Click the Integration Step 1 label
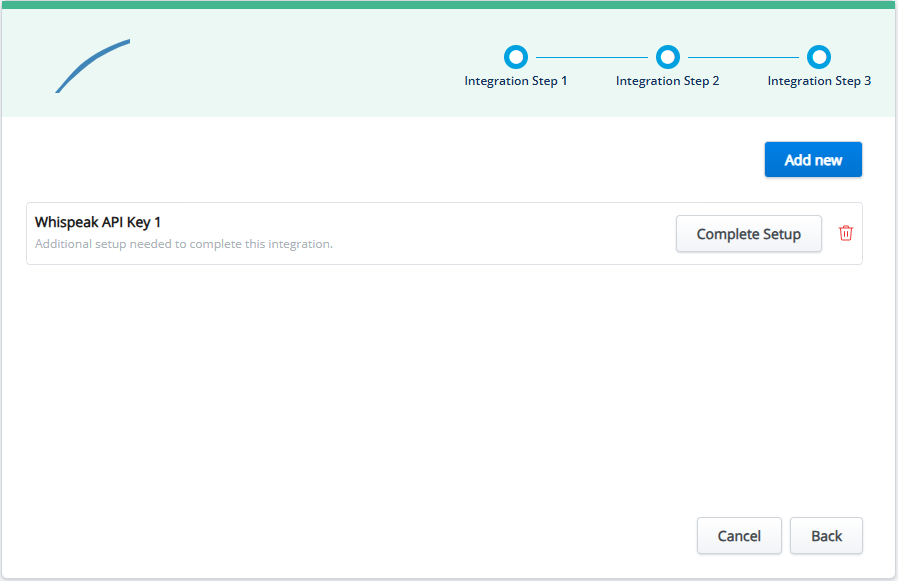 (x=515, y=81)
